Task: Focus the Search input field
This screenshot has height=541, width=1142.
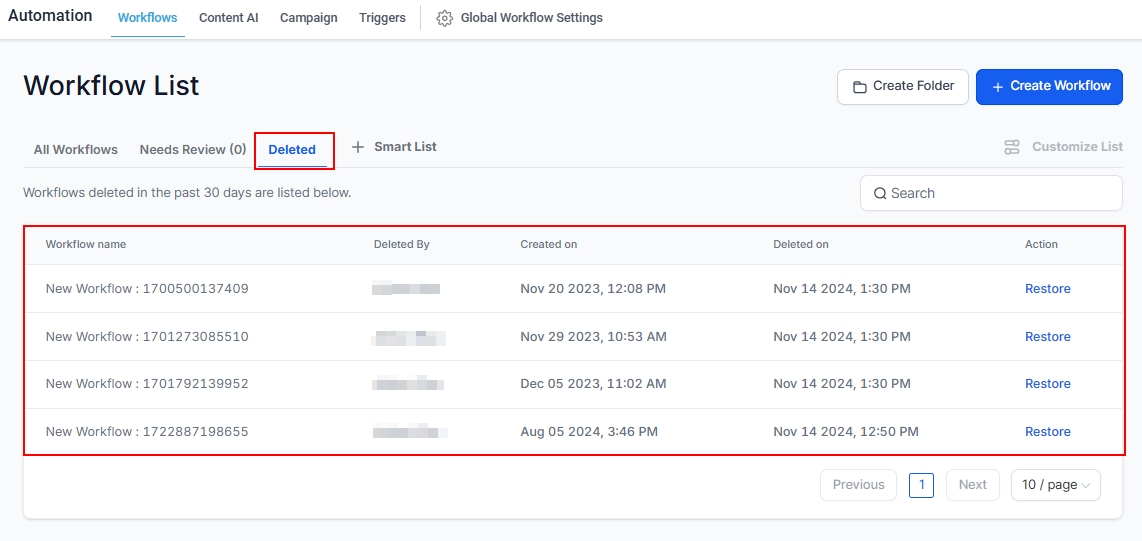Action: coord(1000,194)
